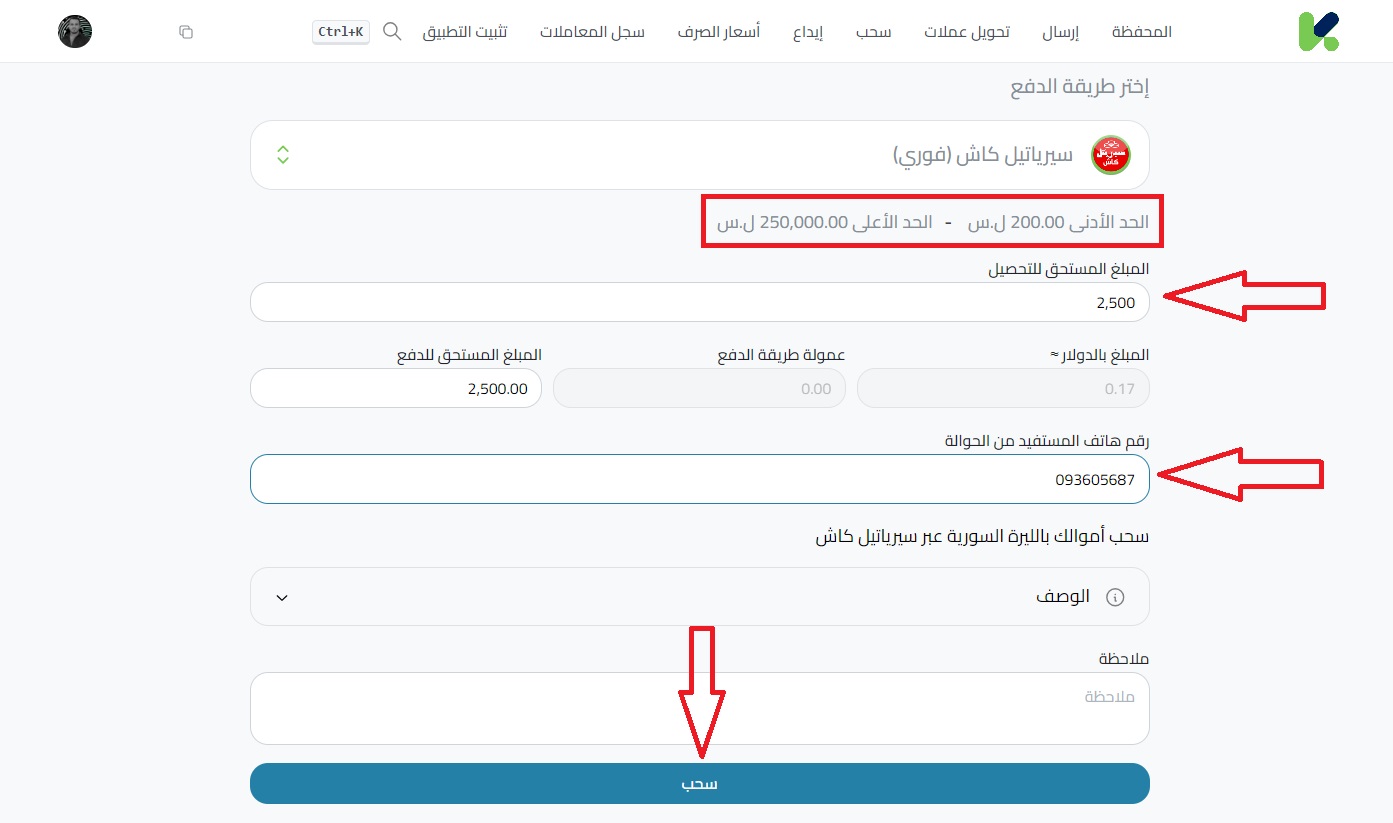The width and height of the screenshot is (1393, 823).
Task: Open إيداع deposit page
Action: coord(808,32)
